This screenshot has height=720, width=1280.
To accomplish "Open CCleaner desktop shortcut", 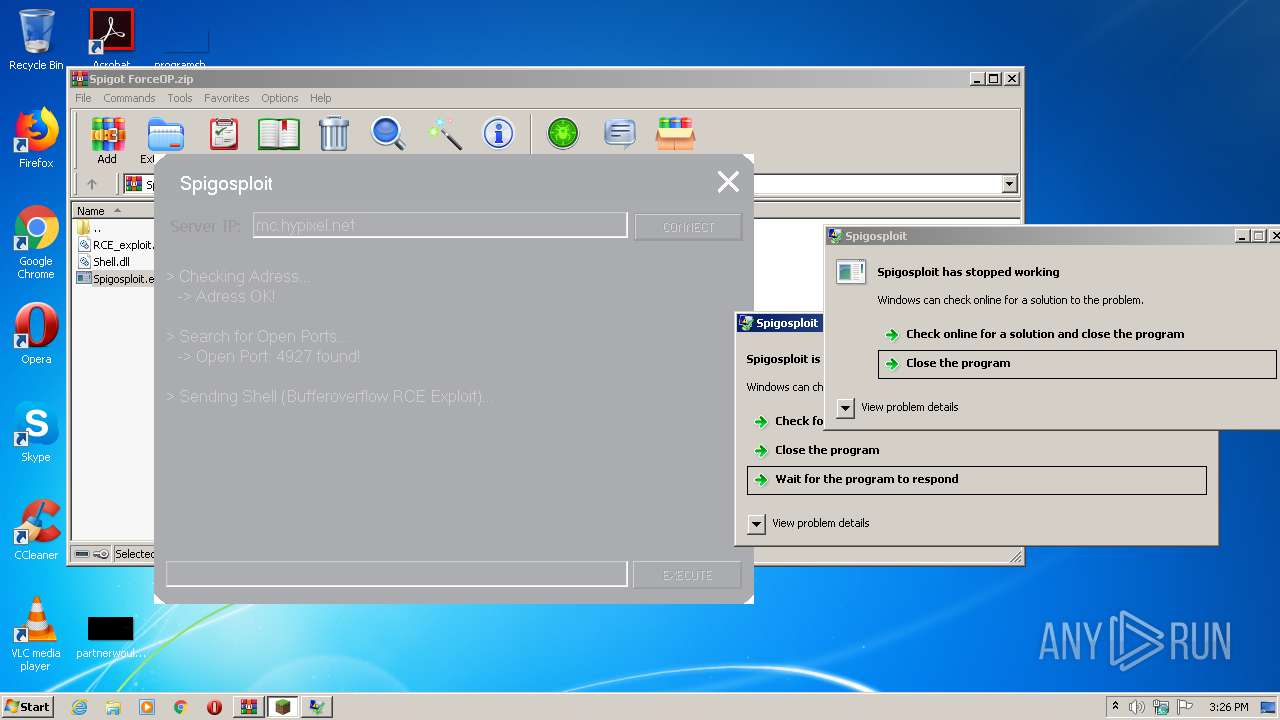I will (x=36, y=530).
